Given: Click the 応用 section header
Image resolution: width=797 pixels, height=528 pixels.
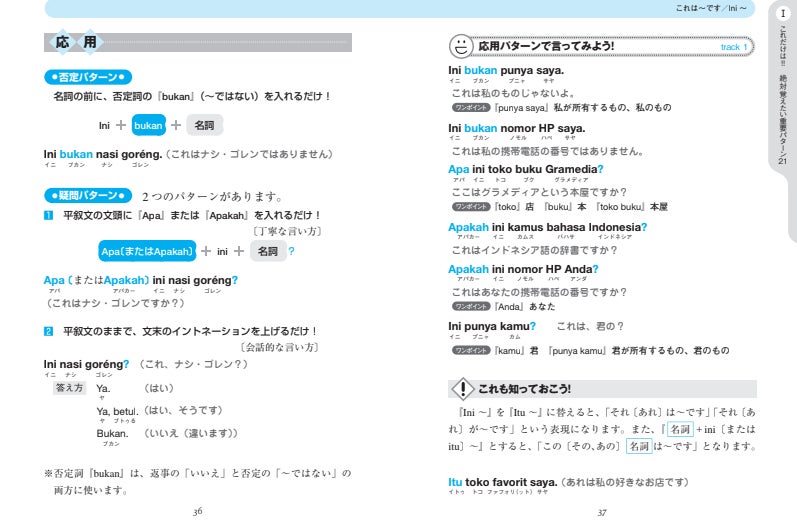Looking at the screenshot, I should 198,42.
